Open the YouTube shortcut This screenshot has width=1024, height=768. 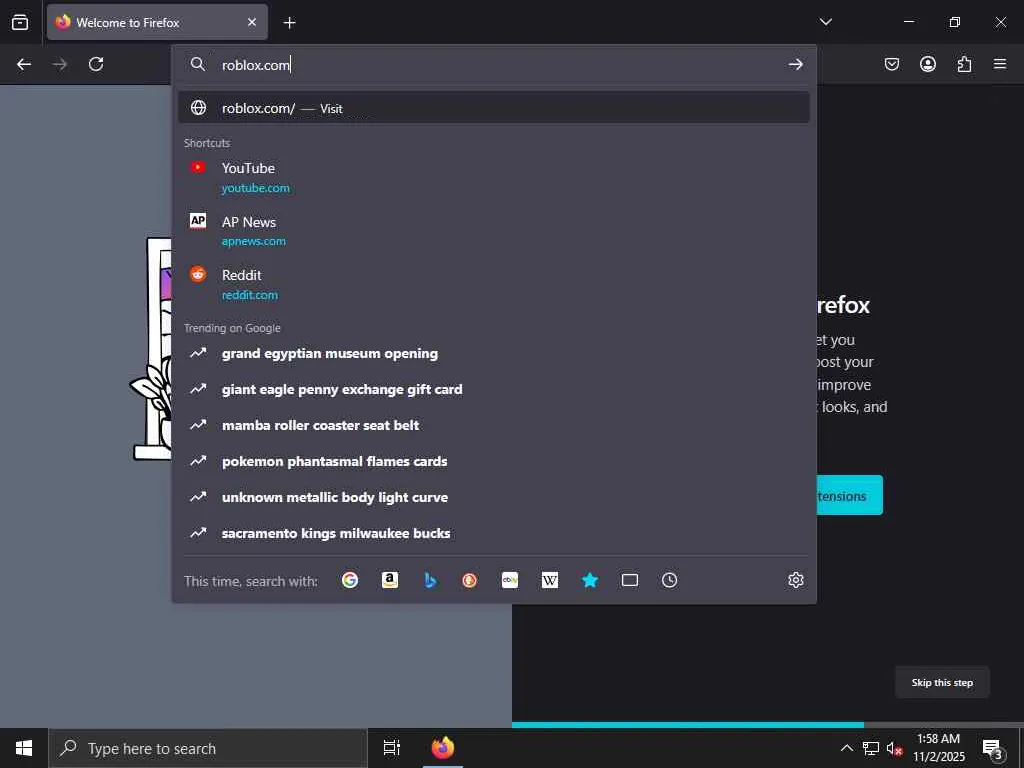[x=494, y=178]
